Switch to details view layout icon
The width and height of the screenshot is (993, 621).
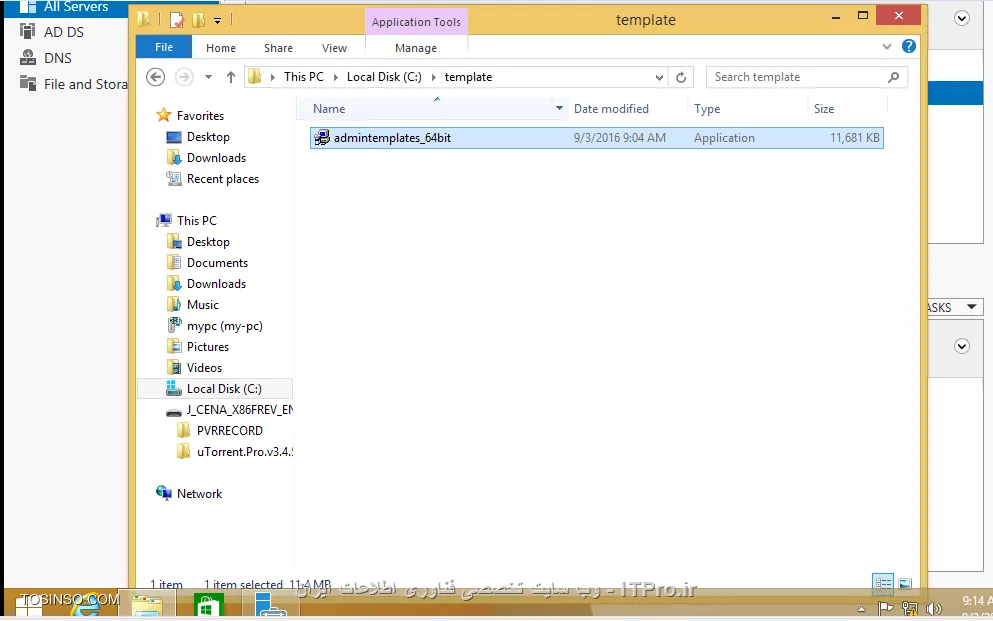pos(883,584)
